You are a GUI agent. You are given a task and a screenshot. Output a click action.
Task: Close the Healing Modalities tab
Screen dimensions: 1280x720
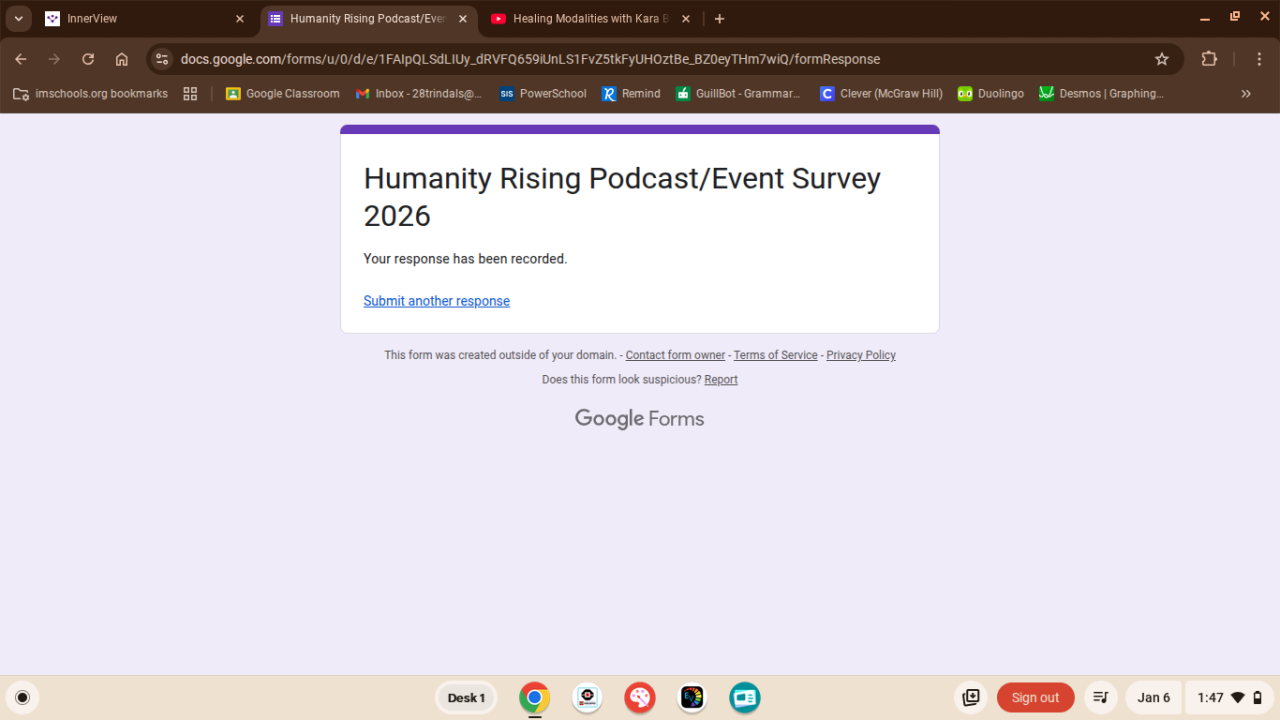tap(684, 19)
